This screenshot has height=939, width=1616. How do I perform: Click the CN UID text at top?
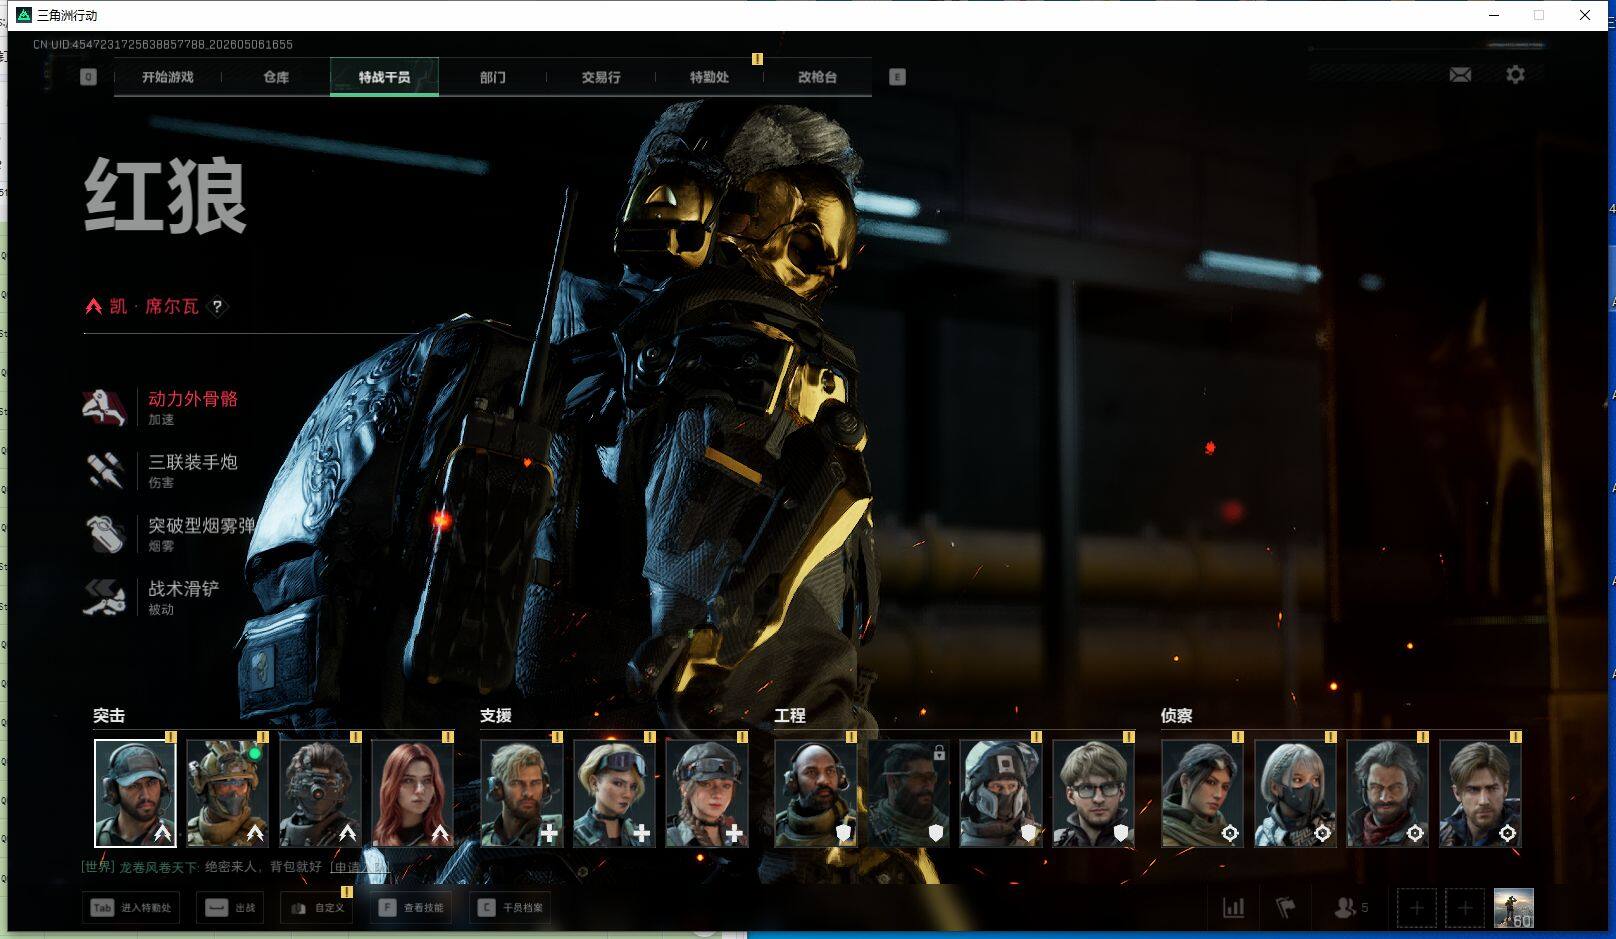163,45
